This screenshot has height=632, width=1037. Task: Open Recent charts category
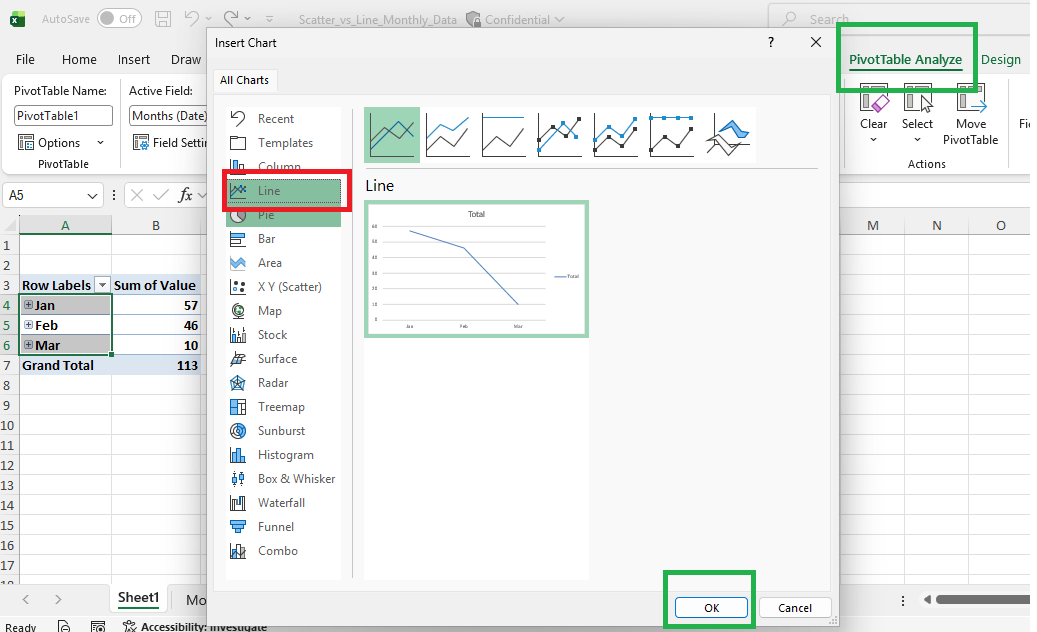tap(284, 119)
